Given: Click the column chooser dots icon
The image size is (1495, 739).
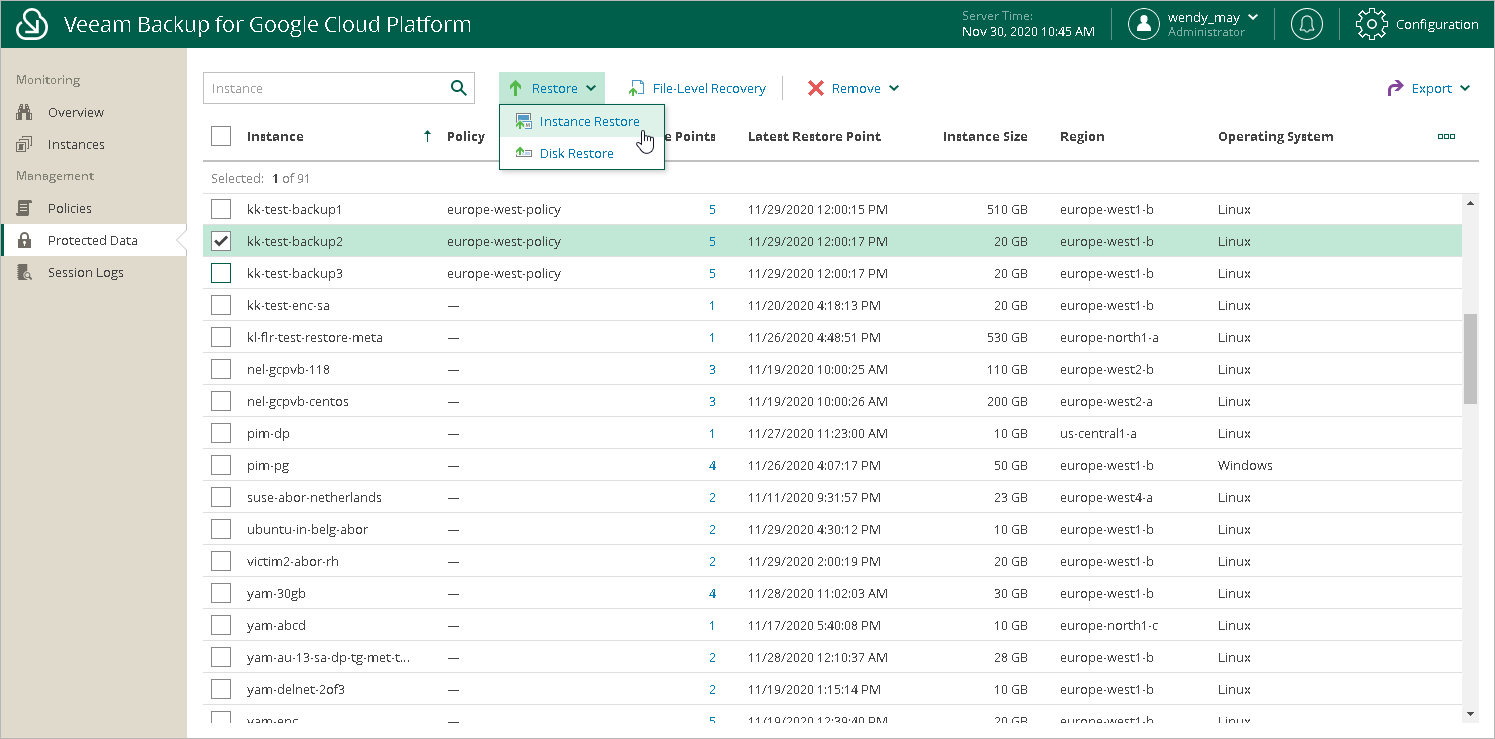Looking at the screenshot, I should (1445, 137).
